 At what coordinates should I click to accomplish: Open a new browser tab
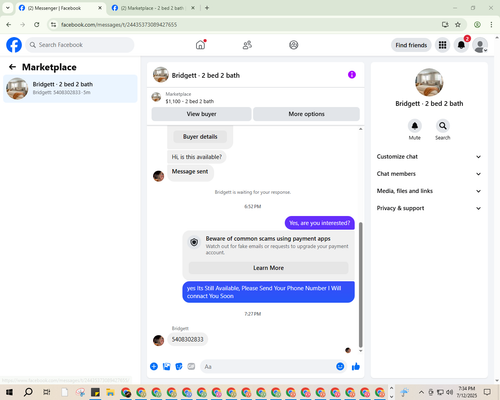[x=207, y=8]
